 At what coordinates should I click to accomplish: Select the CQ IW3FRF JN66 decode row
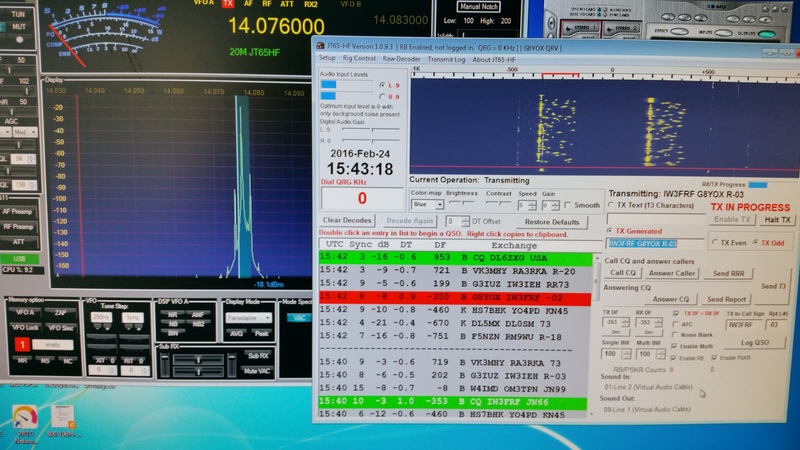click(x=453, y=402)
